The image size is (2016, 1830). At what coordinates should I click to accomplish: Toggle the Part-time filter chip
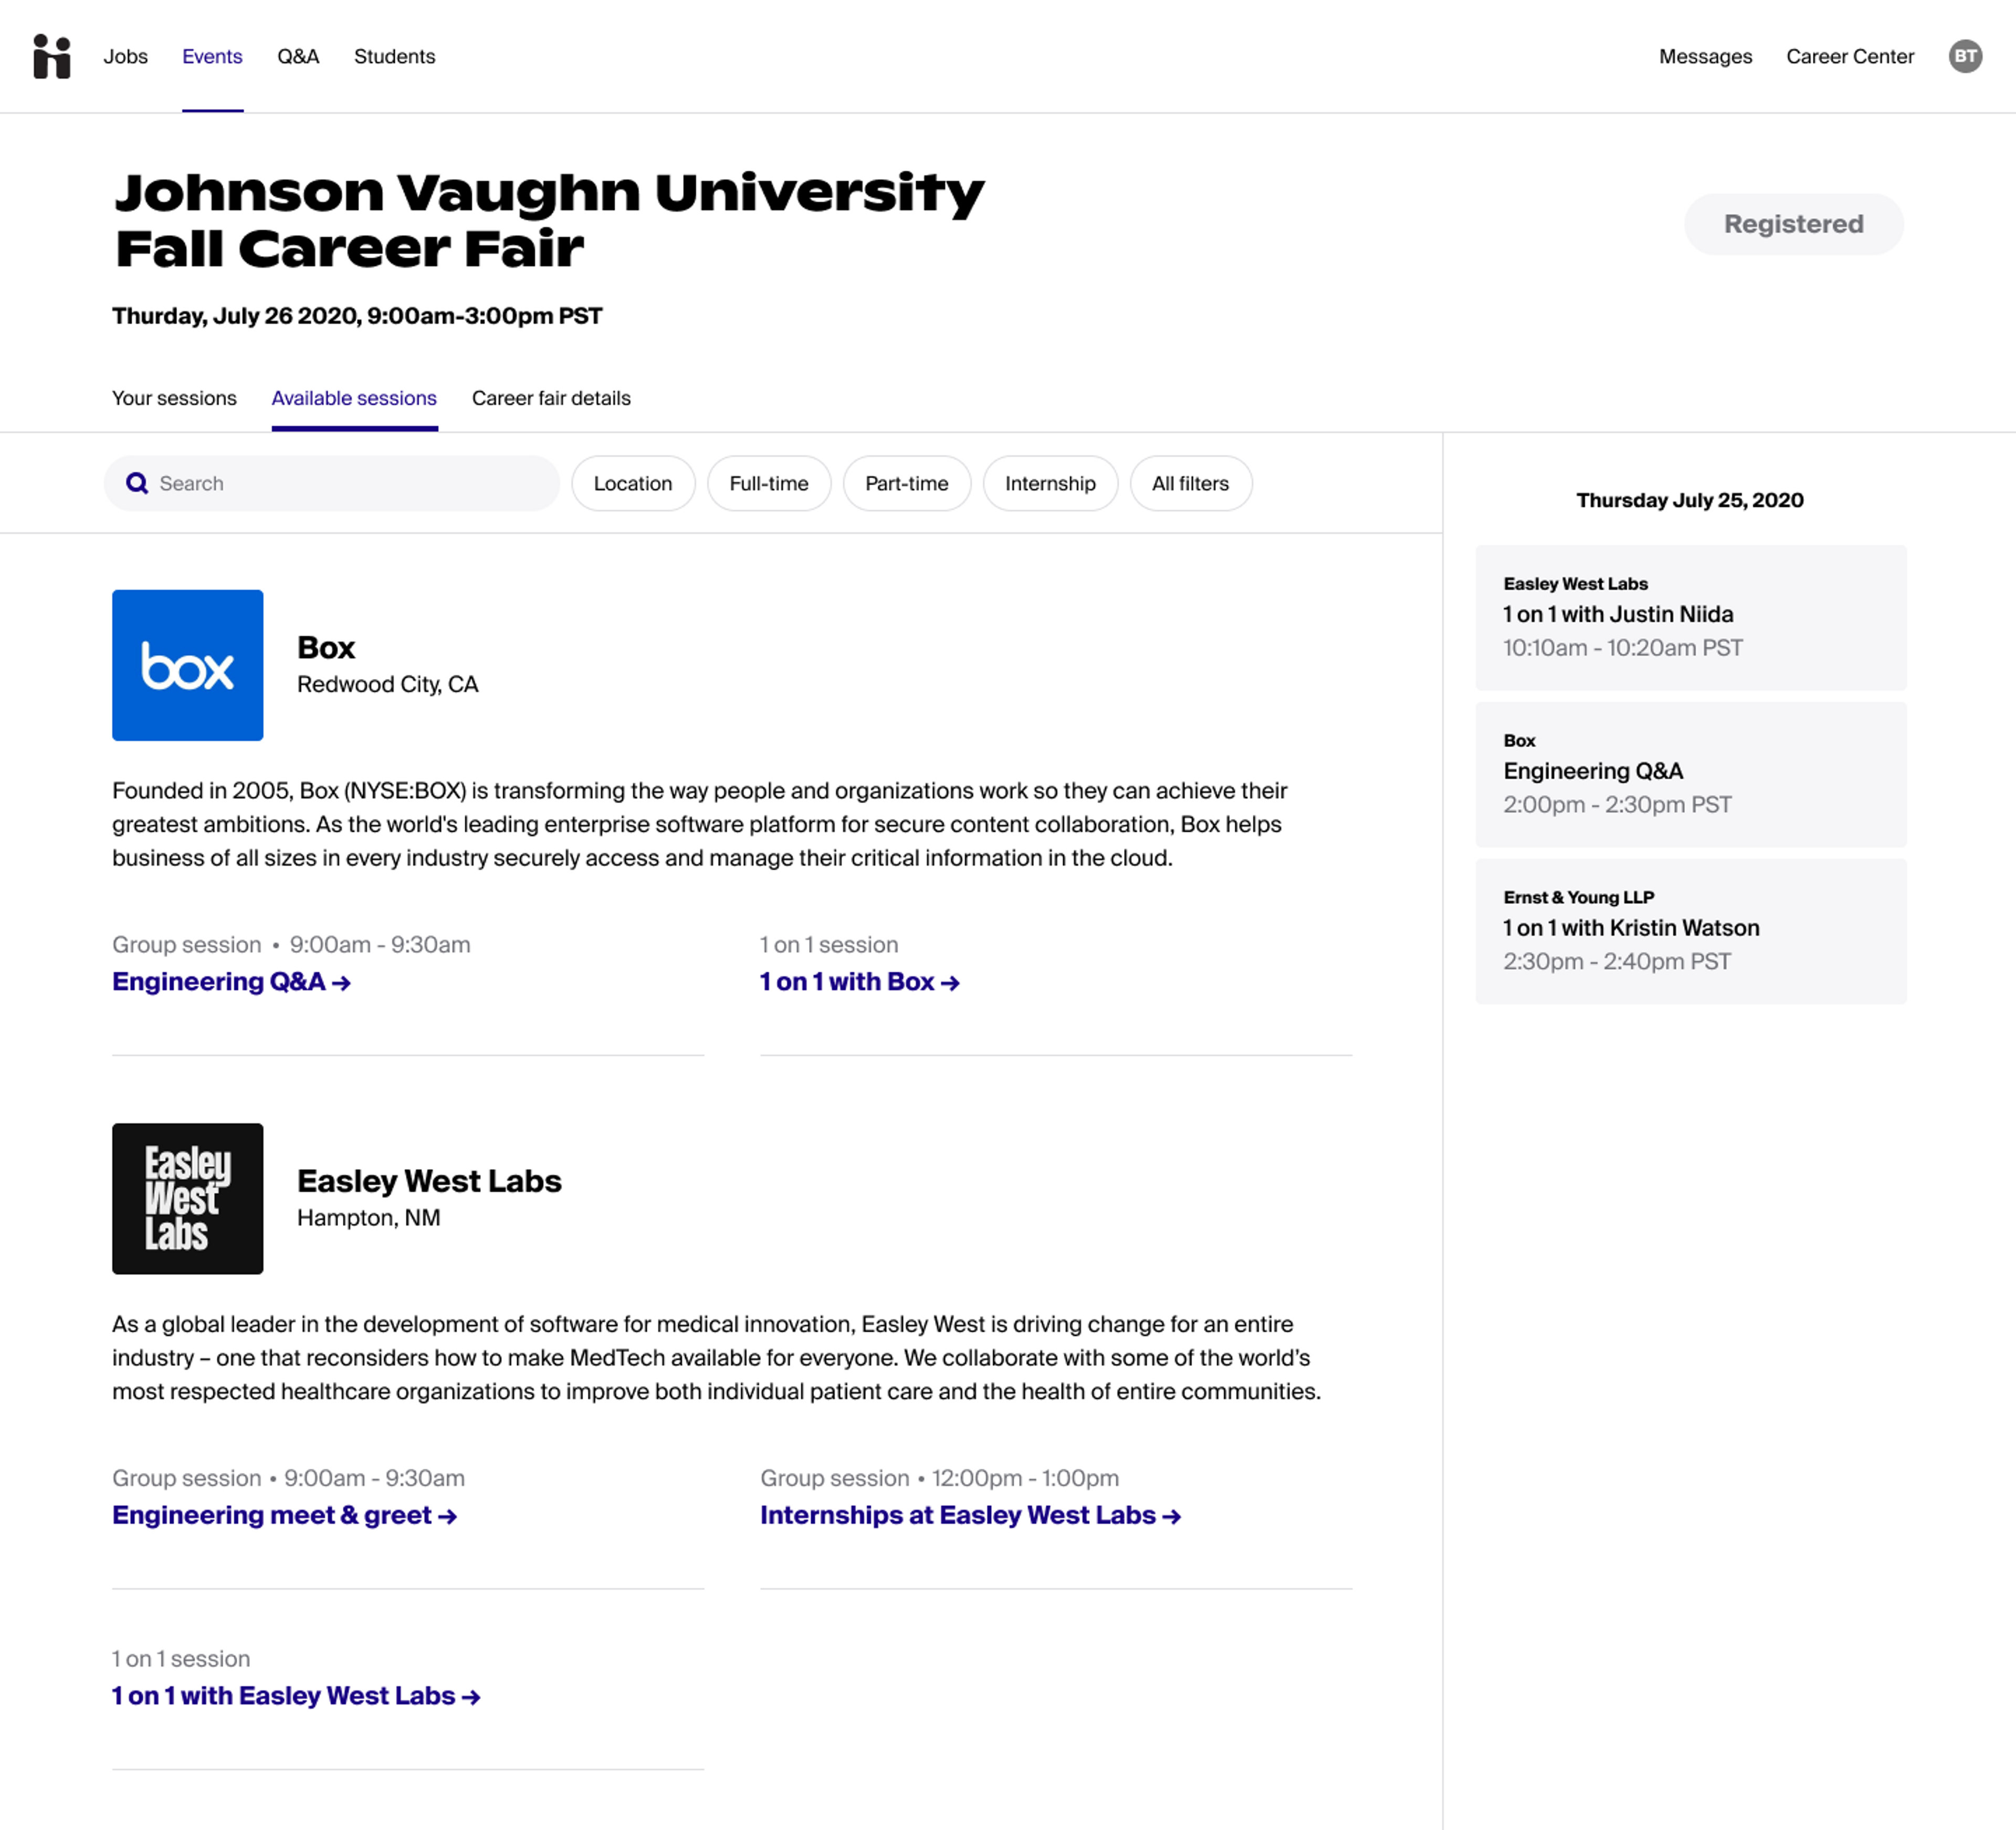[x=906, y=484]
